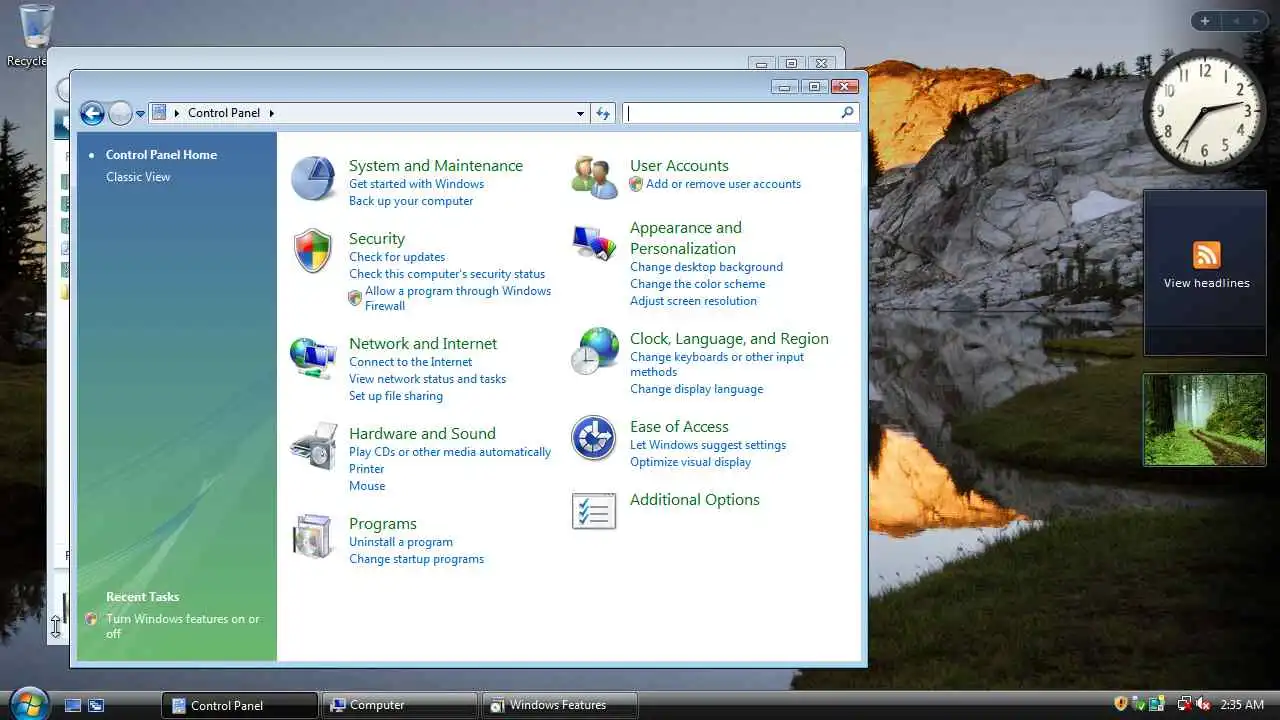The image size is (1280, 720).
Task: Click the Clock, Language, and Region globe icon
Action: tap(594, 351)
